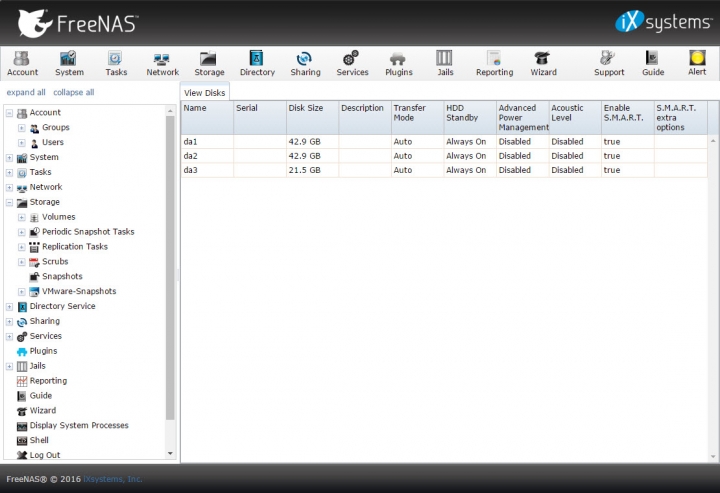Expand the VMware-Snapshots node
720x493 pixels.
click(22, 292)
